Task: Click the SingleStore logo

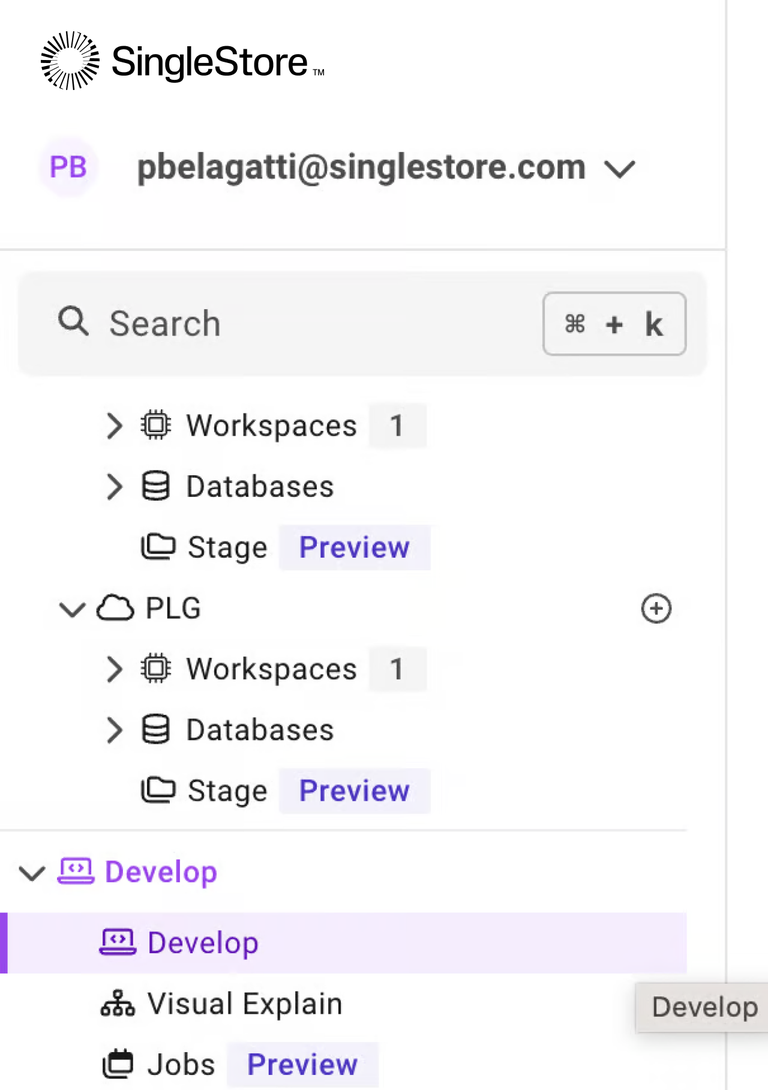Action: 182,61
